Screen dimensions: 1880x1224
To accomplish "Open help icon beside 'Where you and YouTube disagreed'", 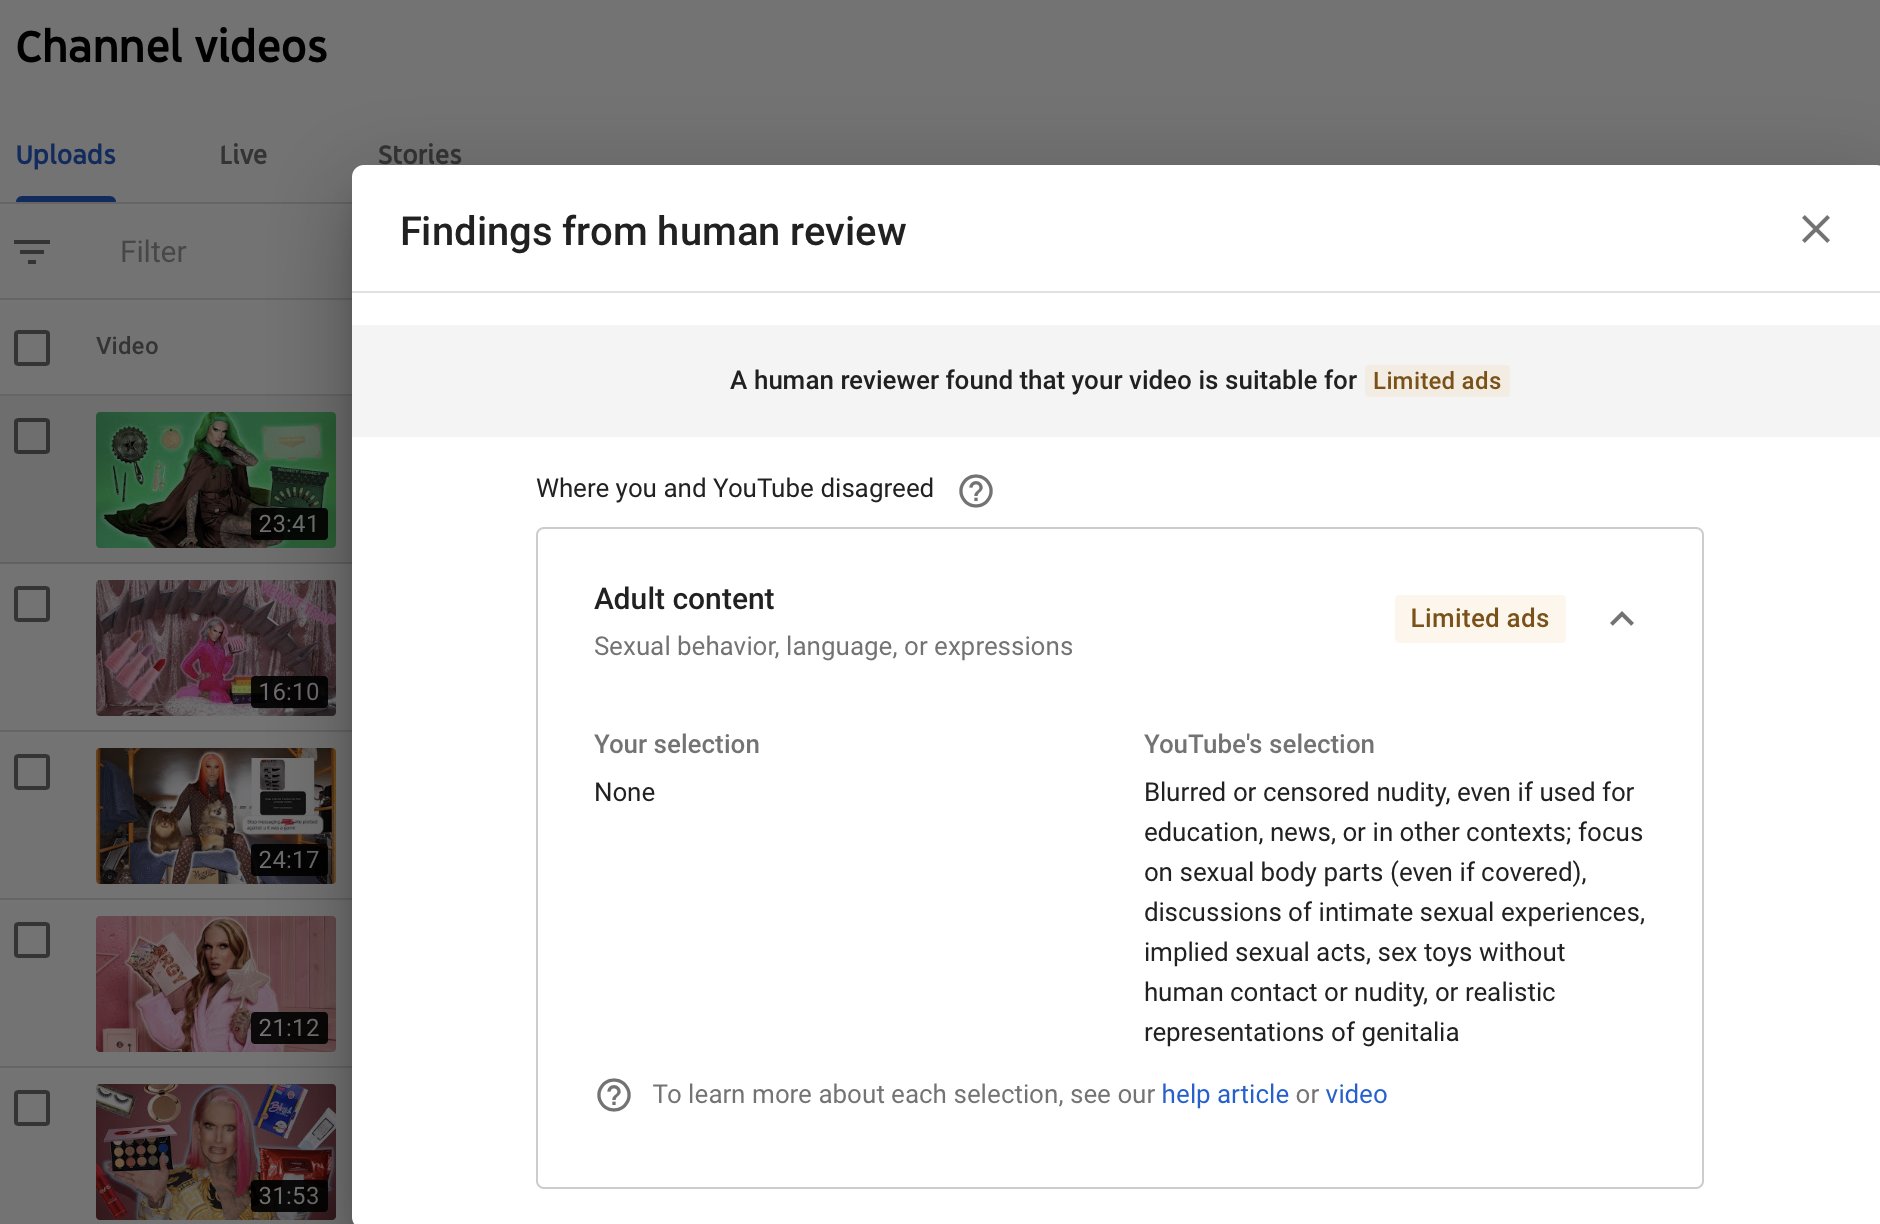I will pos(975,490).
